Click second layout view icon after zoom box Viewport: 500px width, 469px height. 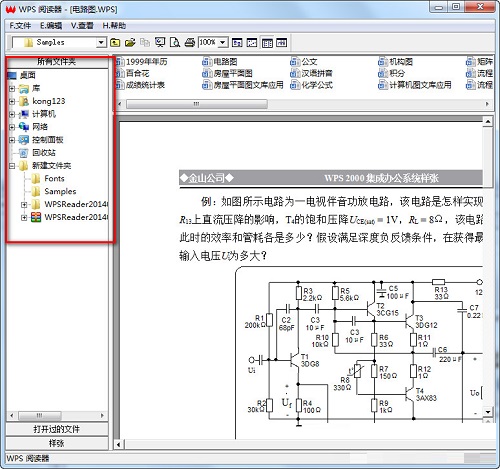(x=252, y=42)
